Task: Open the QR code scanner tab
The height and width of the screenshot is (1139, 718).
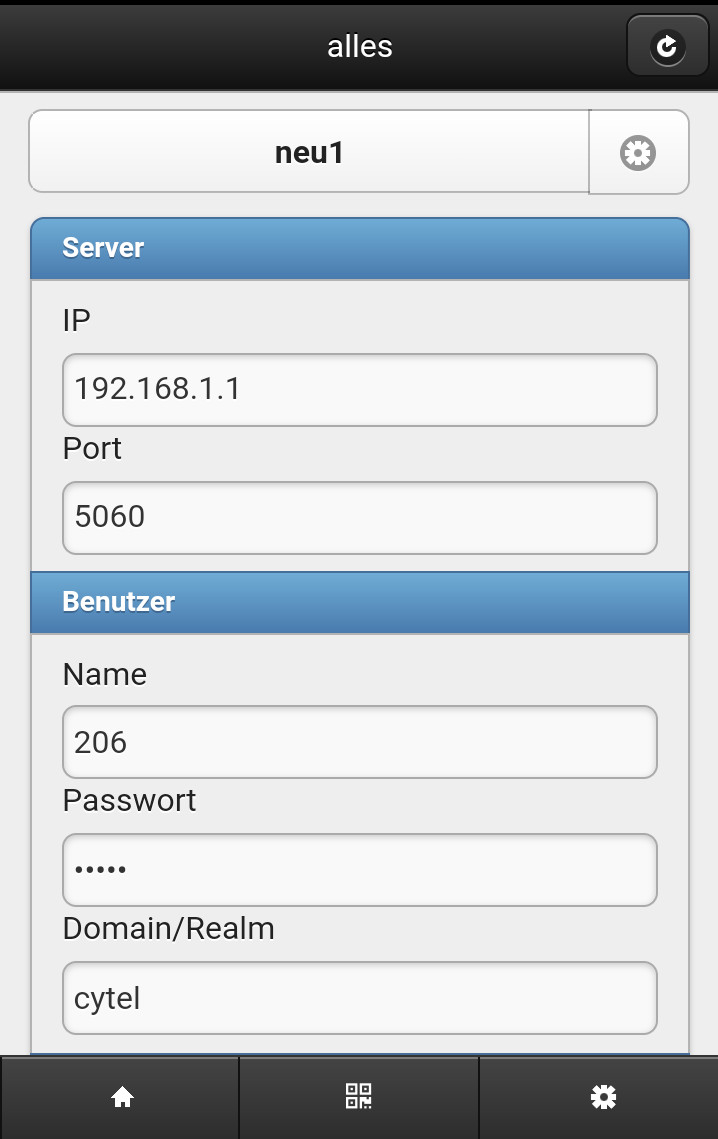Action: (x=358, y=1097)
